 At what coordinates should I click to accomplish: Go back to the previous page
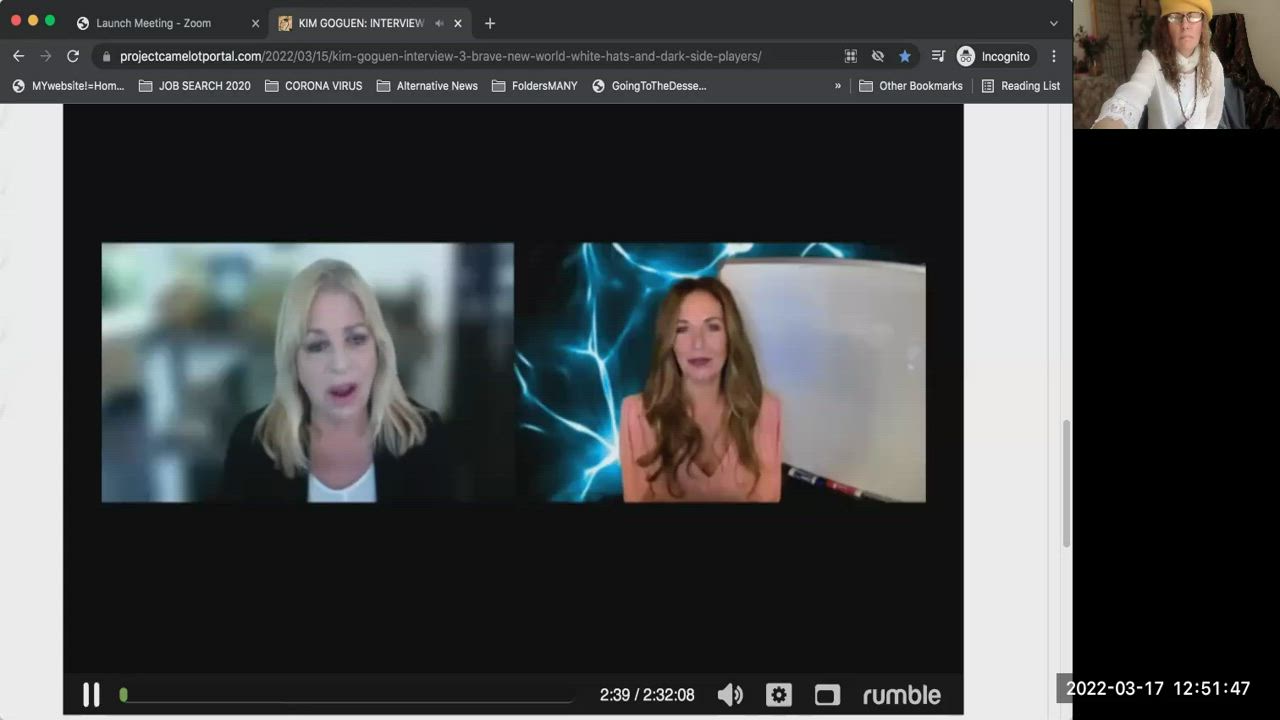18,56
